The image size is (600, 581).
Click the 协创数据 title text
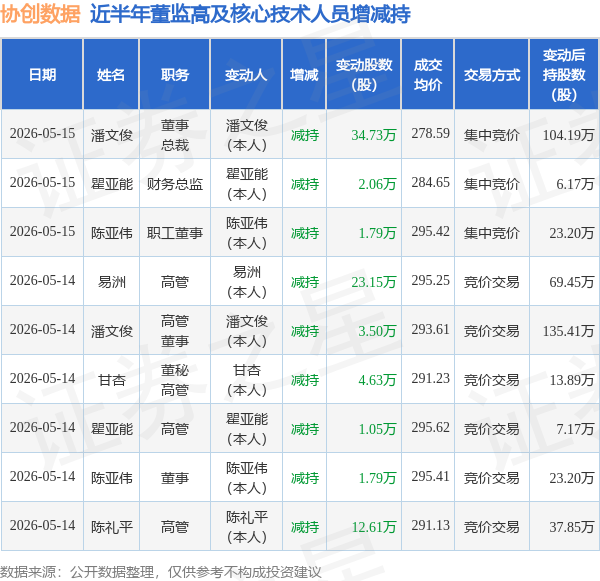coord(40,14)
